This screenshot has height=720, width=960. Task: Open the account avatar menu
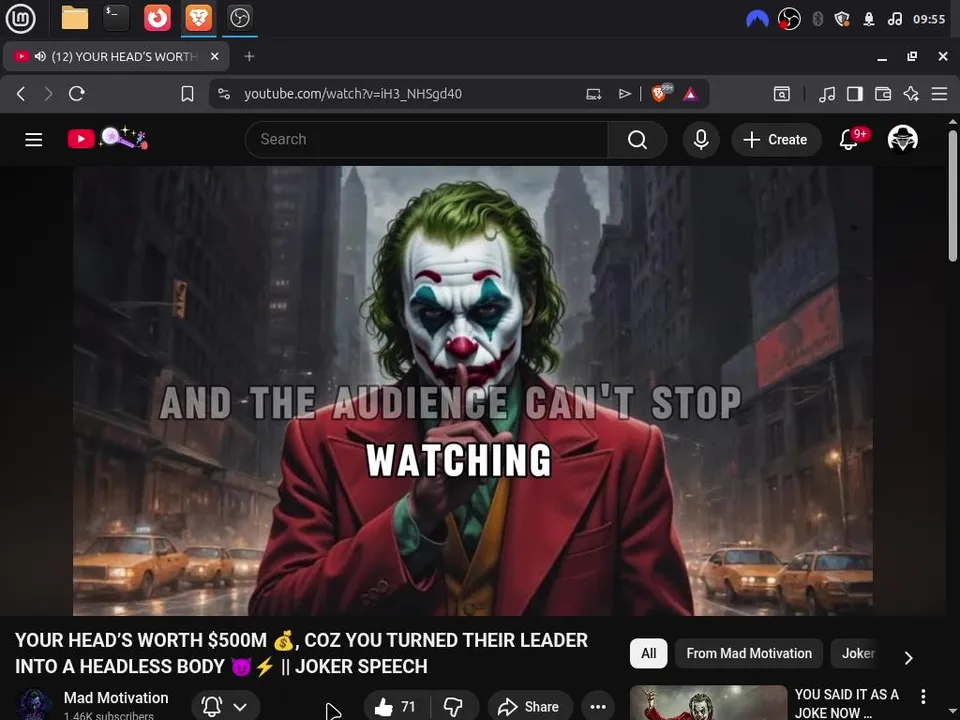(x=902, y=139)
